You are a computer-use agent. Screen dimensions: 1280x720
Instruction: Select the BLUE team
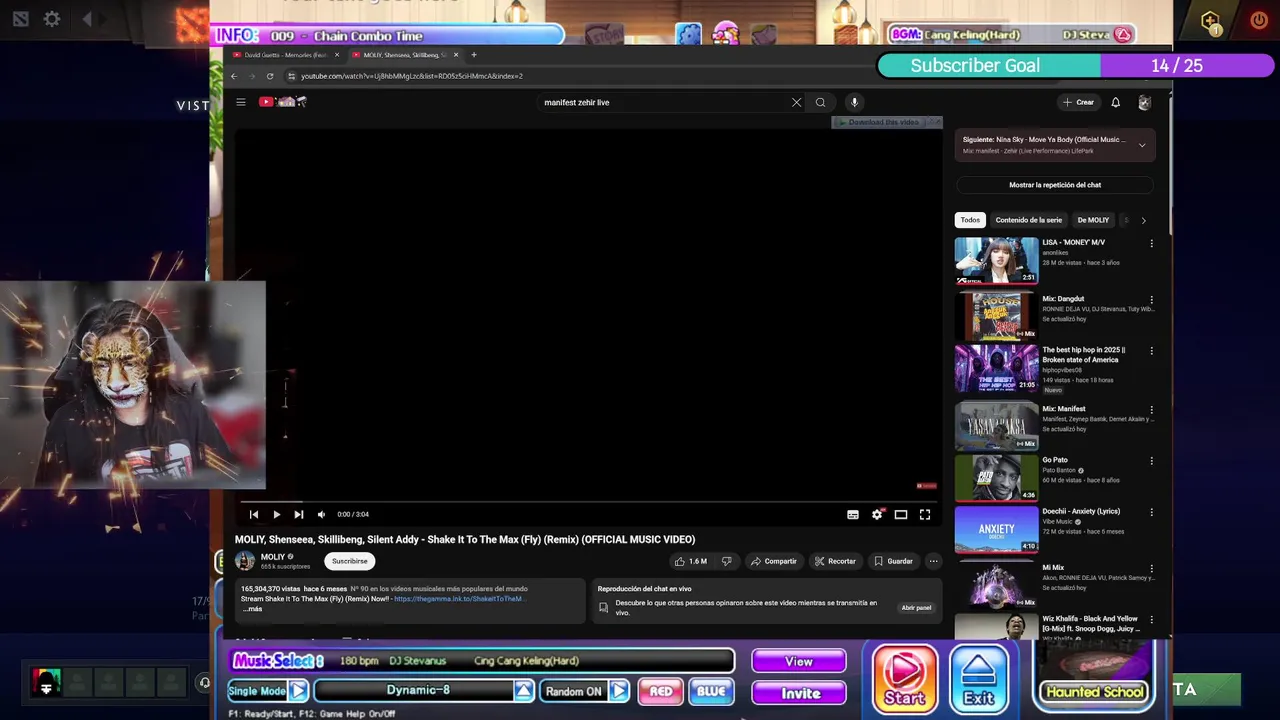point(711,691)
